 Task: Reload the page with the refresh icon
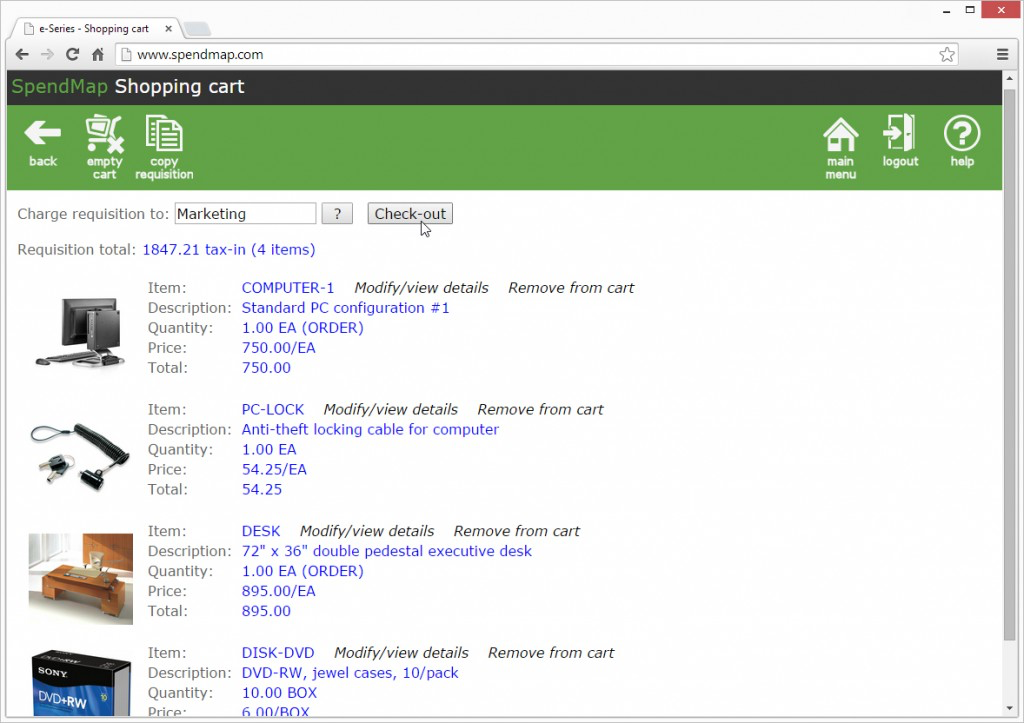point(72,54)
